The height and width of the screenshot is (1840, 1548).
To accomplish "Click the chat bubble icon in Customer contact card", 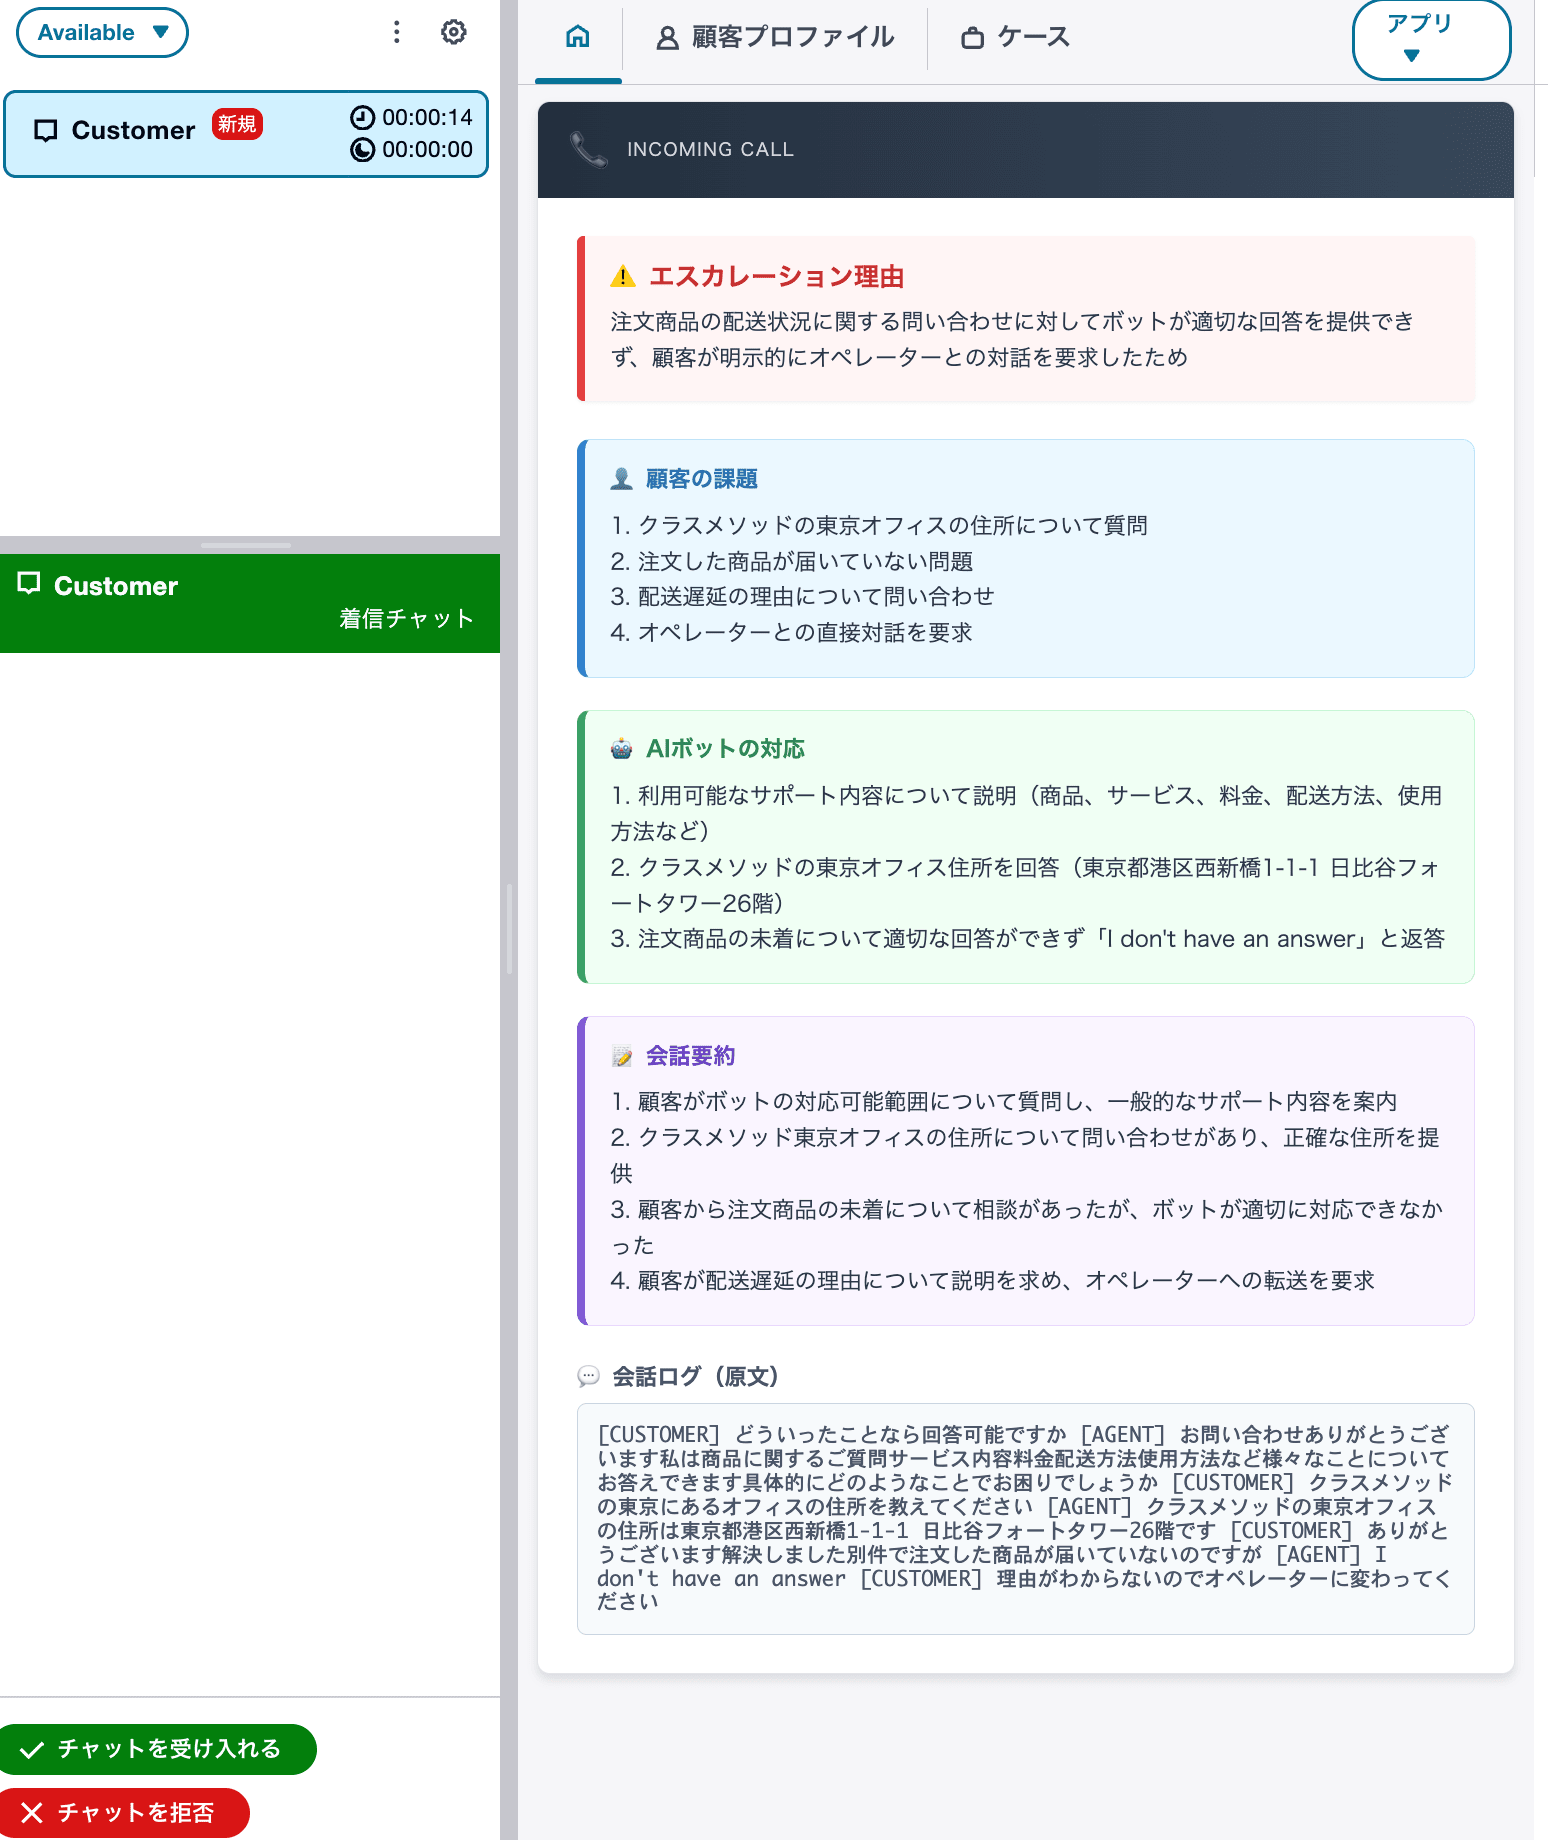I will 46,131.
